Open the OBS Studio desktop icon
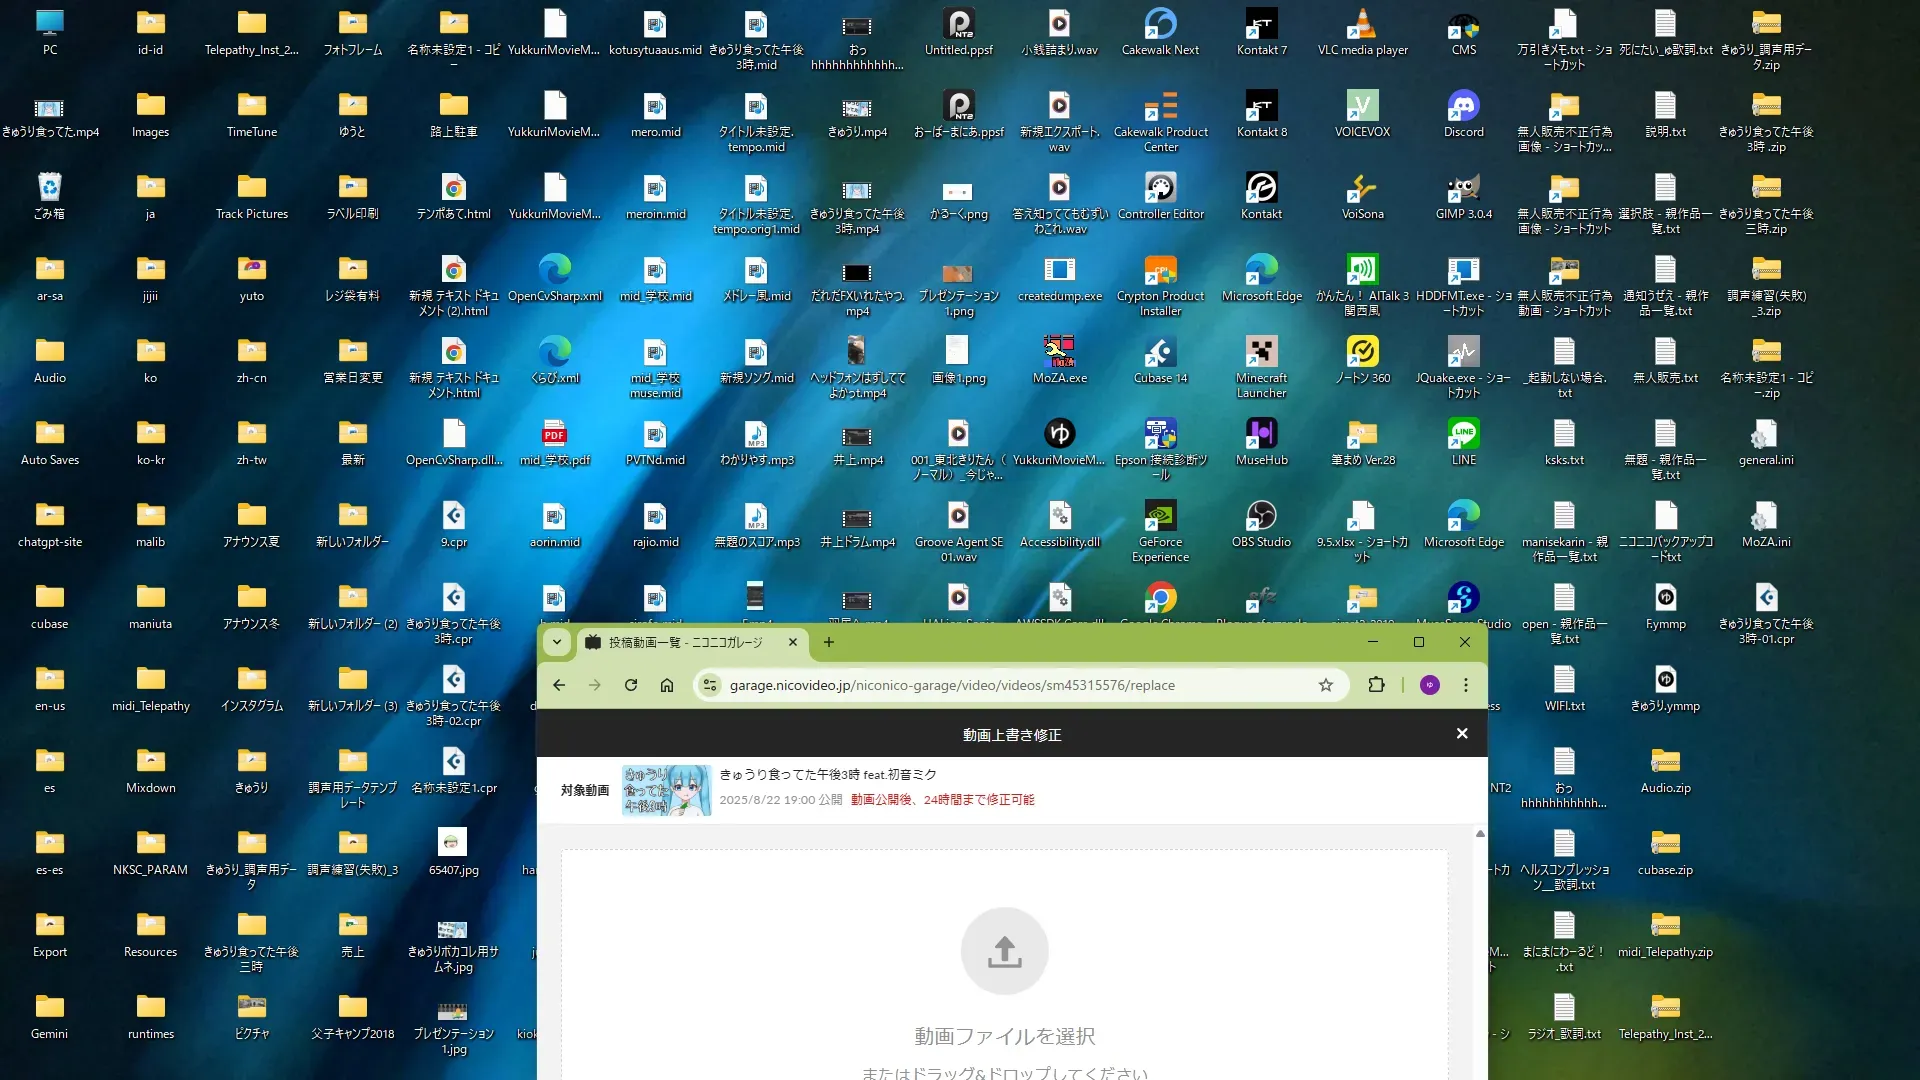 point(1261,516)
